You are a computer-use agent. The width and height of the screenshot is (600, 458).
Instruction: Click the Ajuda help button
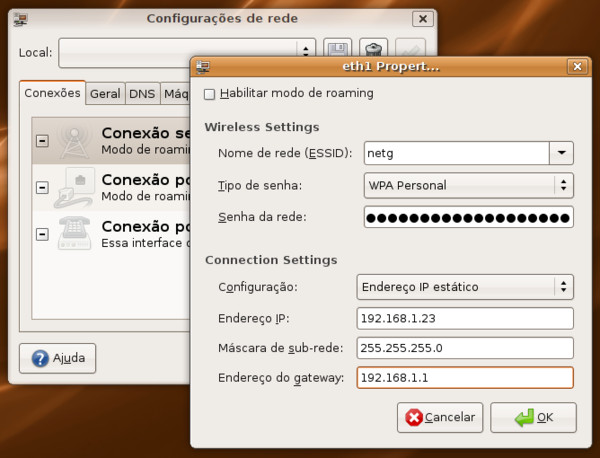pyautogui.click(x=57, y=359)
